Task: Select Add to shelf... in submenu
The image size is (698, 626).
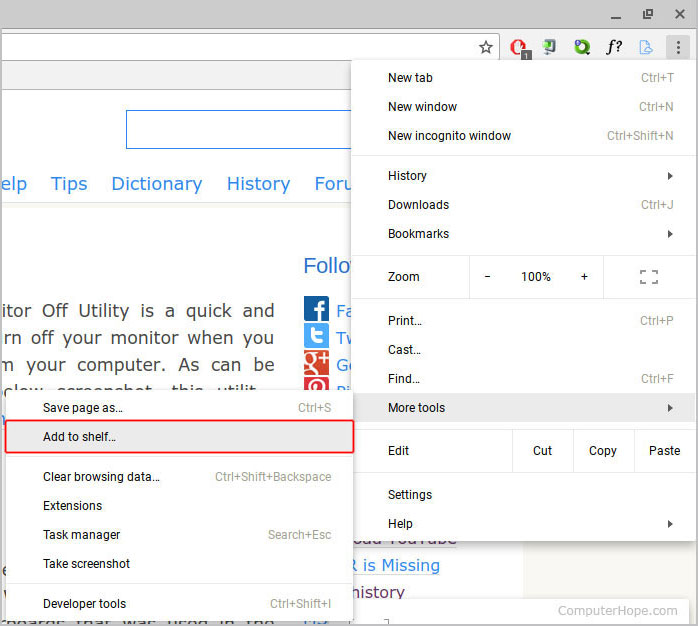Action: (179, 437)
